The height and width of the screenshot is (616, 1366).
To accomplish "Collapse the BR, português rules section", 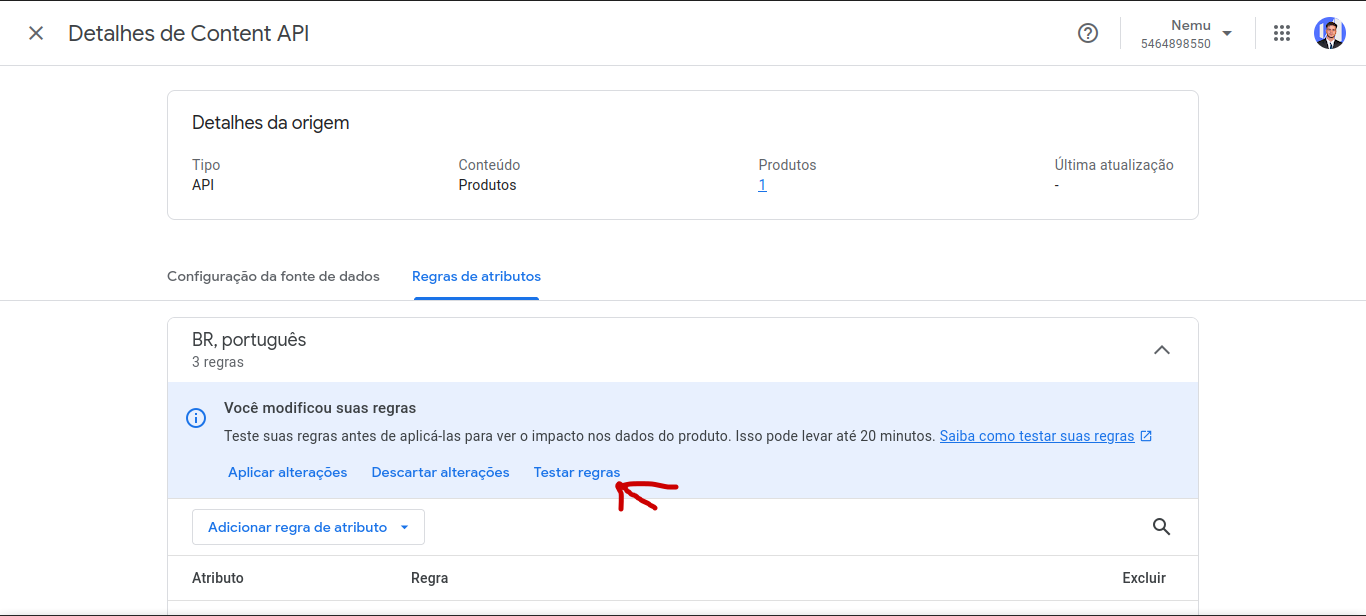I will 1162,350.
